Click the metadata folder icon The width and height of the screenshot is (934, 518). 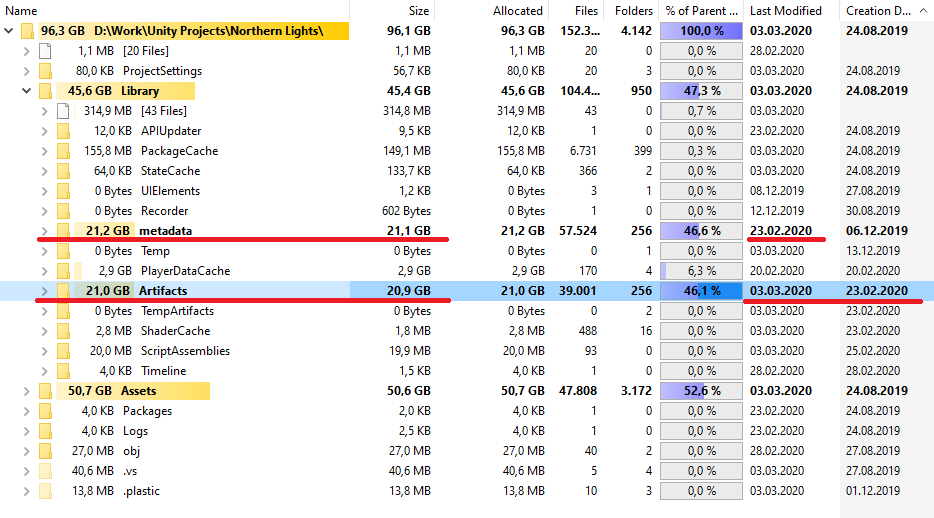(63, 231)
